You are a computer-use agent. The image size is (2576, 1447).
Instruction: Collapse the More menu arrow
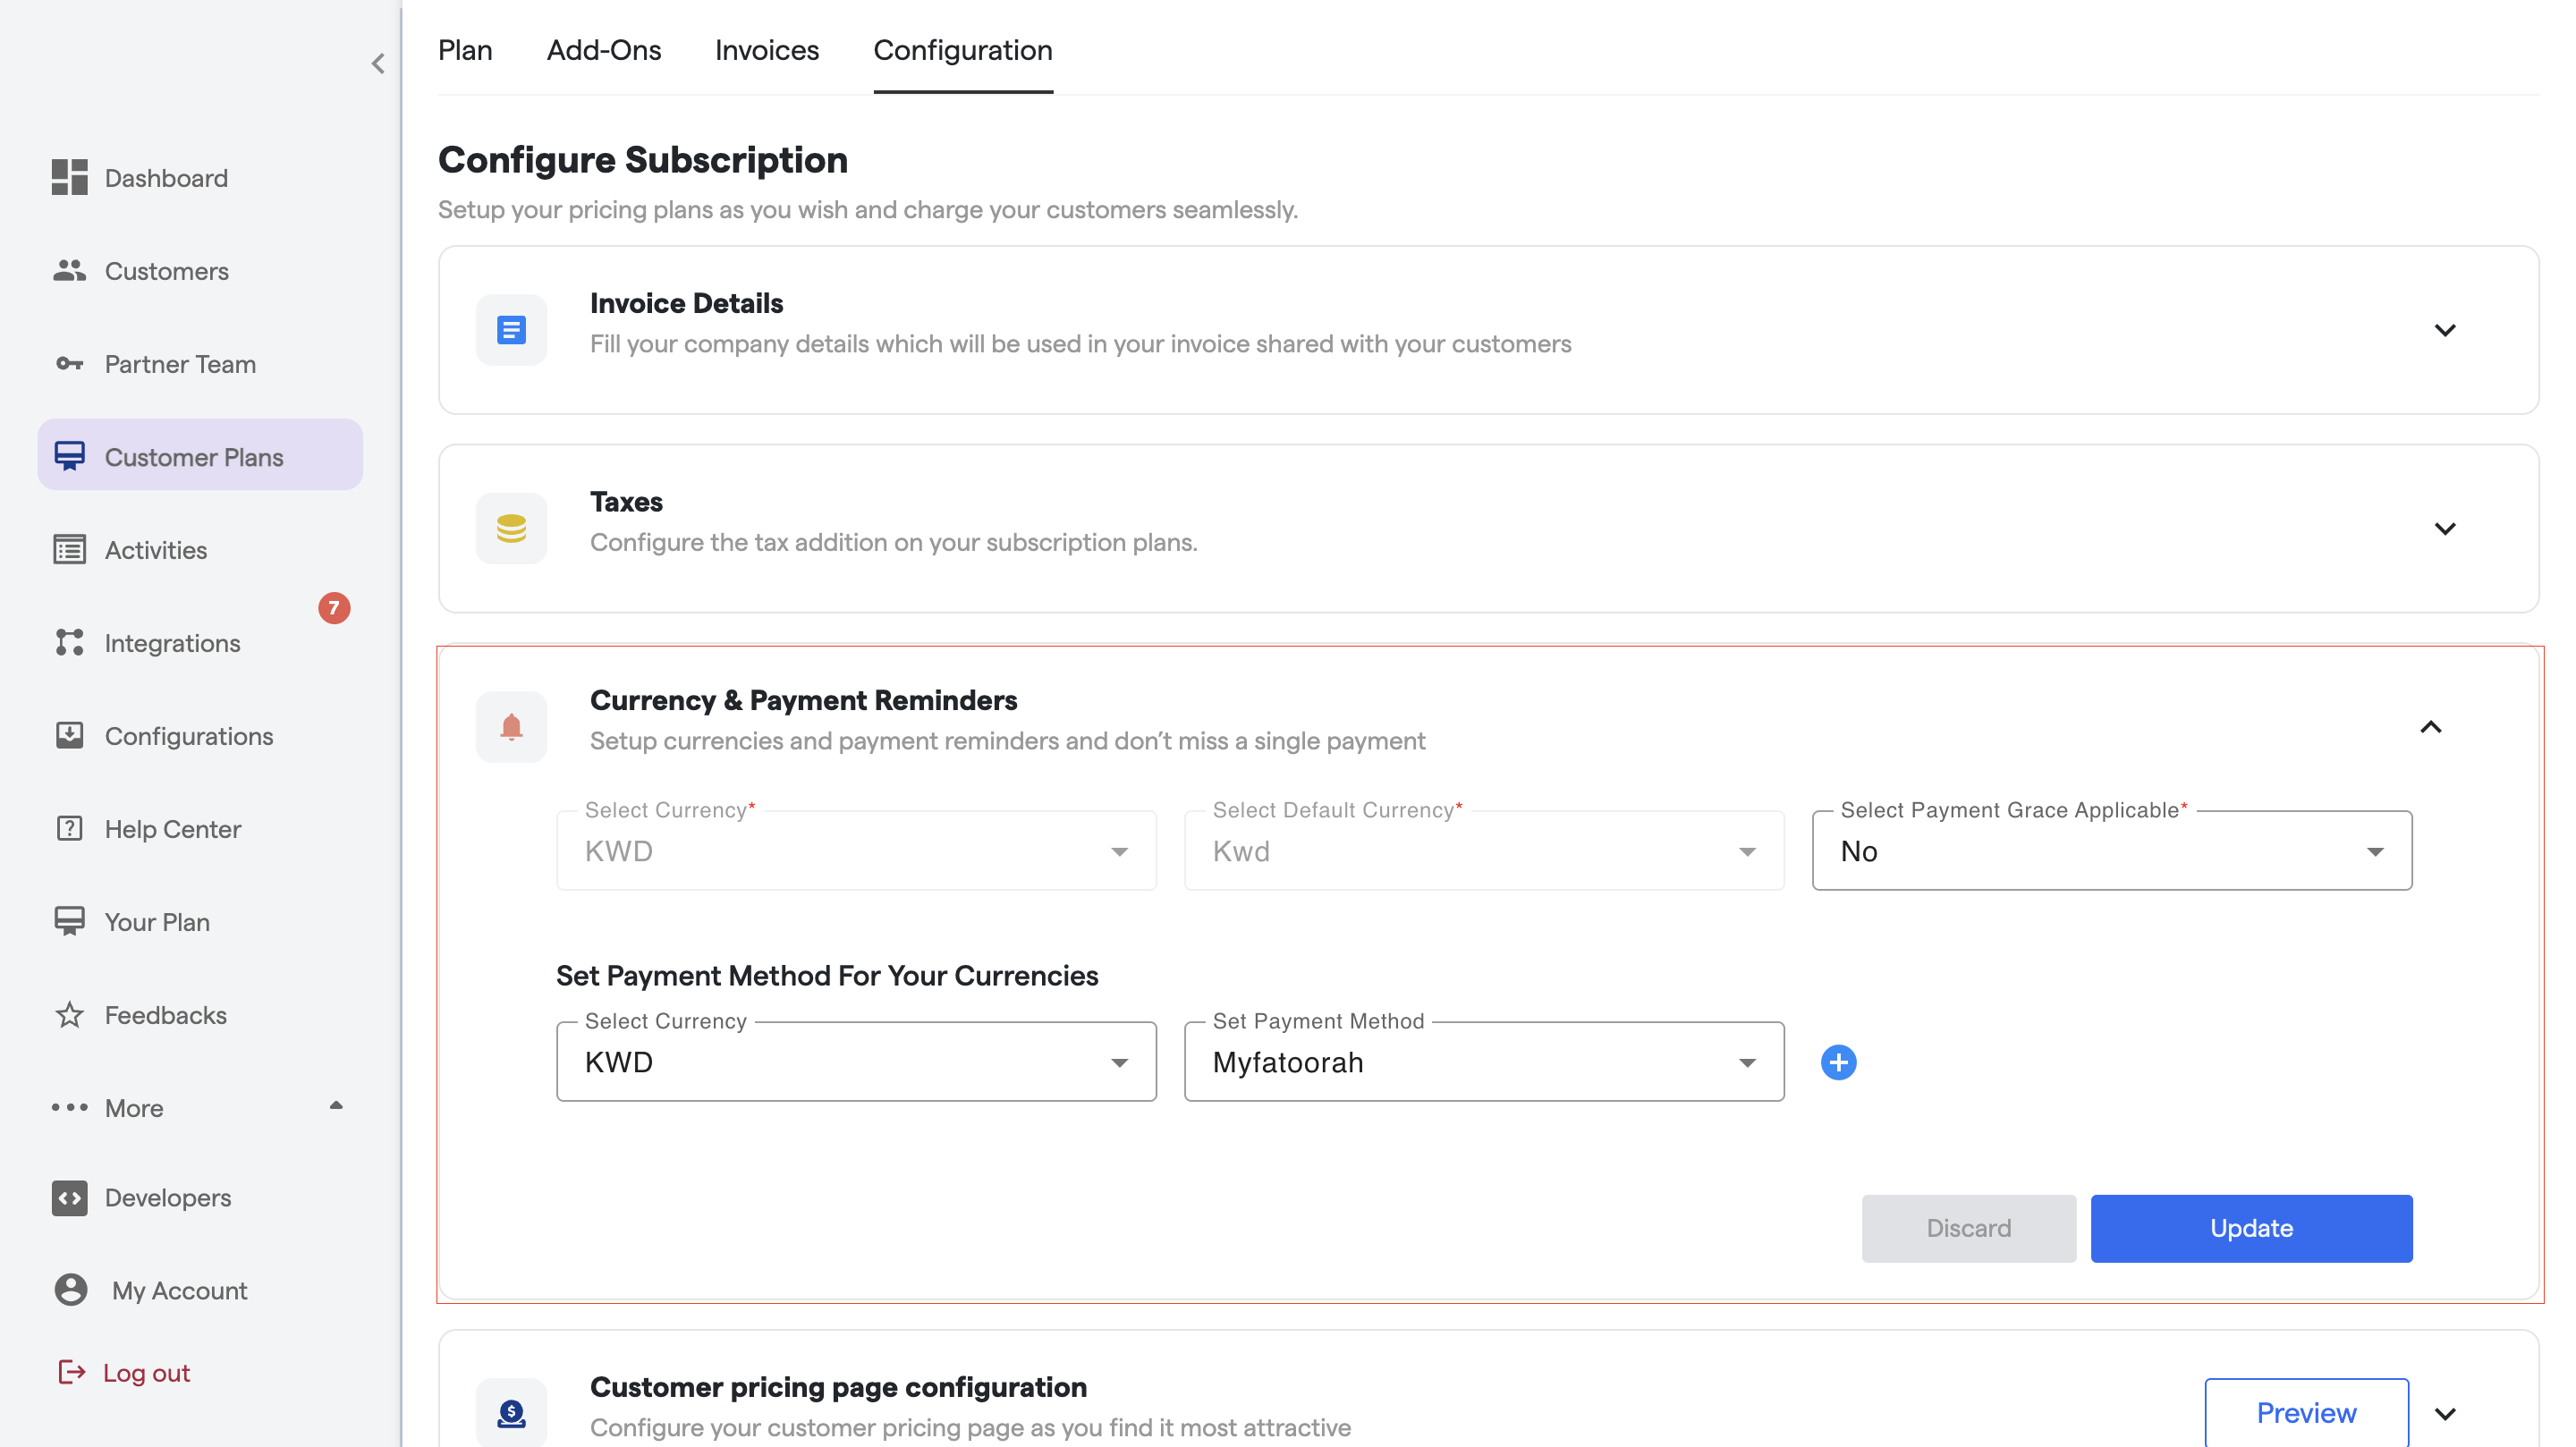click(336, 1106)
